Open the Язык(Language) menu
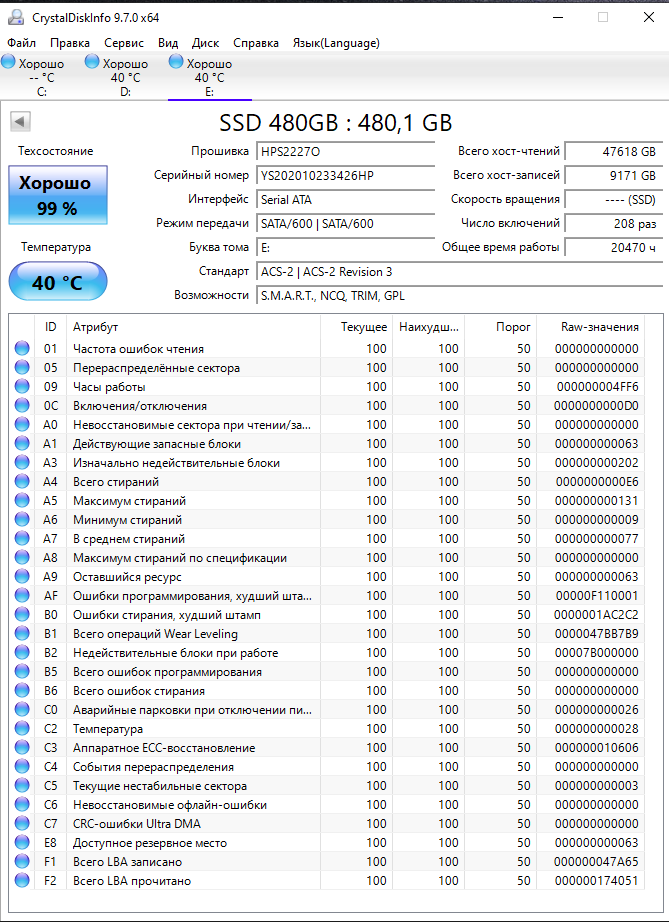Image resolution: width=669 pixels, height=922 pixels. point(336,43)
